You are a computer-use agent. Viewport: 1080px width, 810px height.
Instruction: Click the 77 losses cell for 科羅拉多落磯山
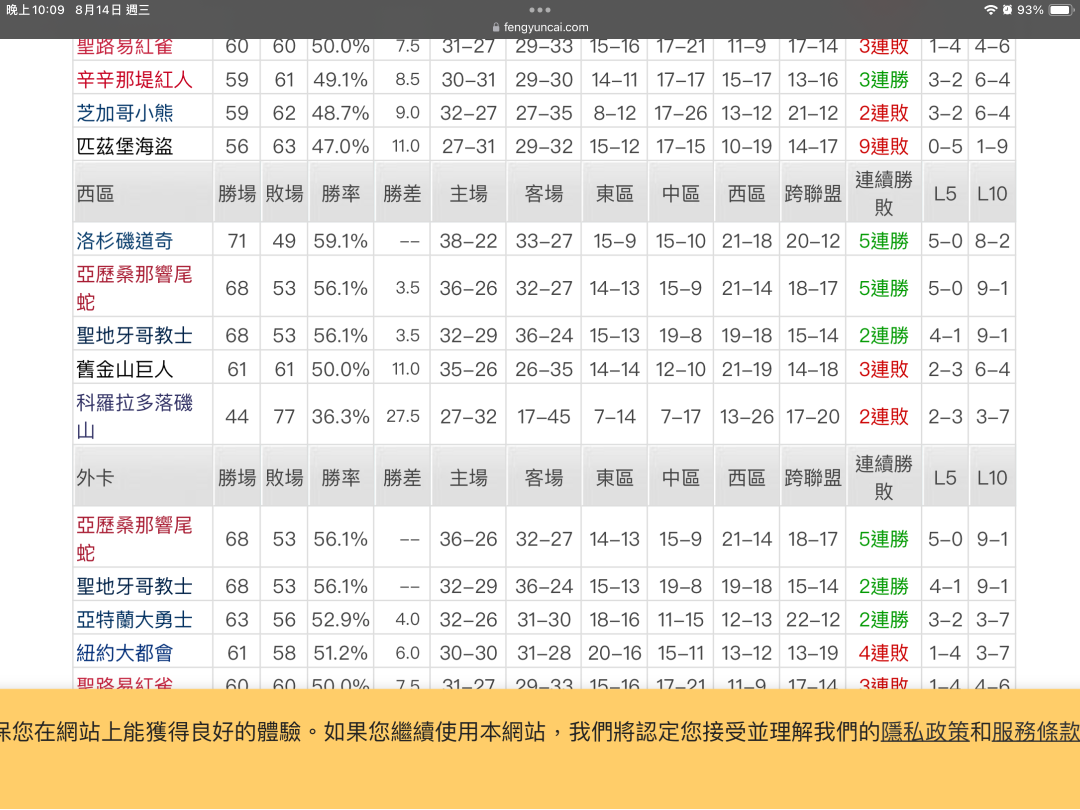tap(284, 416)
